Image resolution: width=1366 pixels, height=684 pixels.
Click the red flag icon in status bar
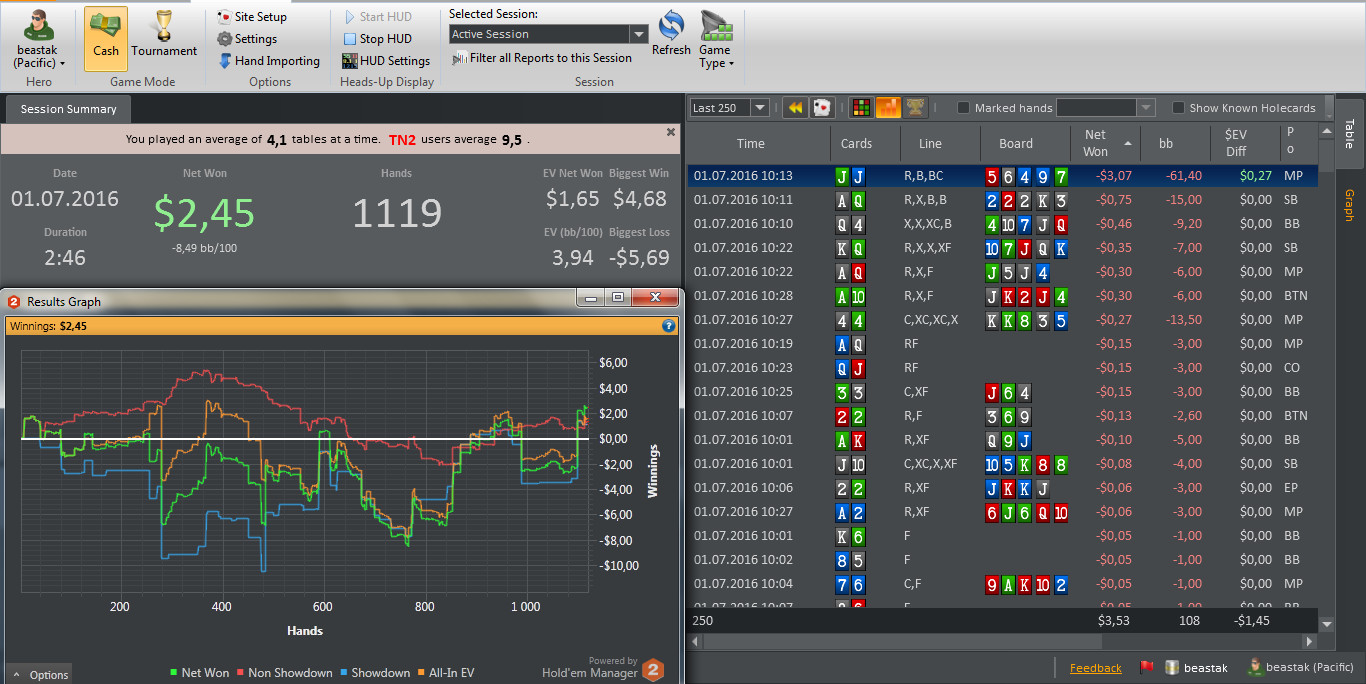[1147, 667]
